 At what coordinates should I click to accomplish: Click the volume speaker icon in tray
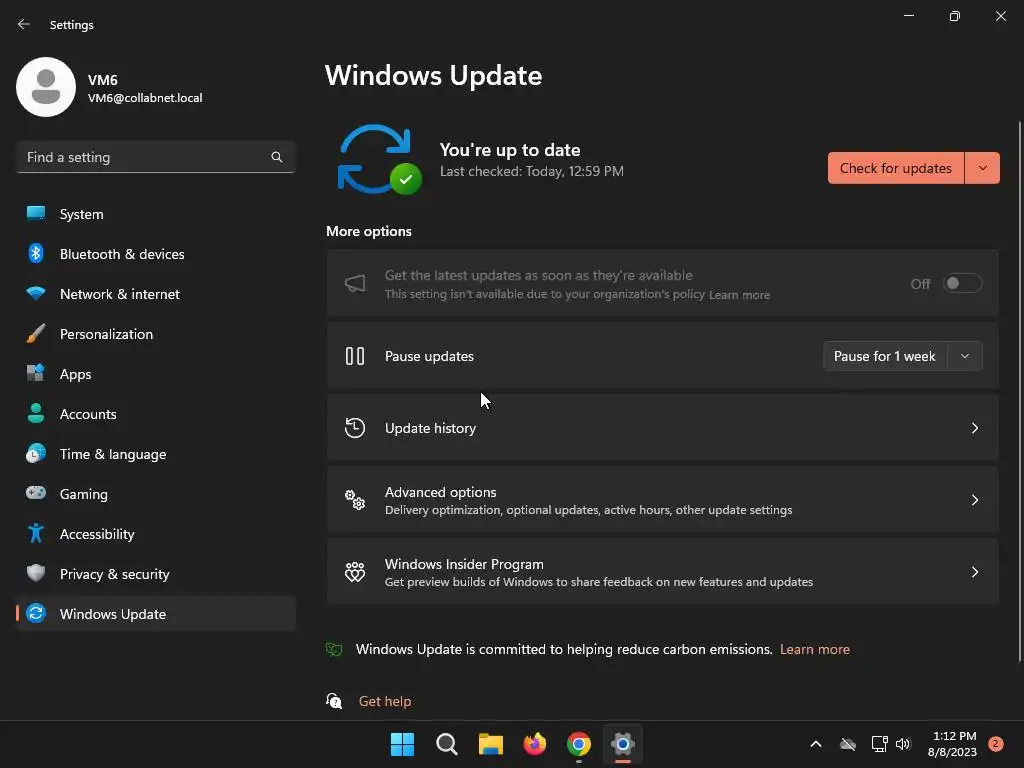pos(903,744)
